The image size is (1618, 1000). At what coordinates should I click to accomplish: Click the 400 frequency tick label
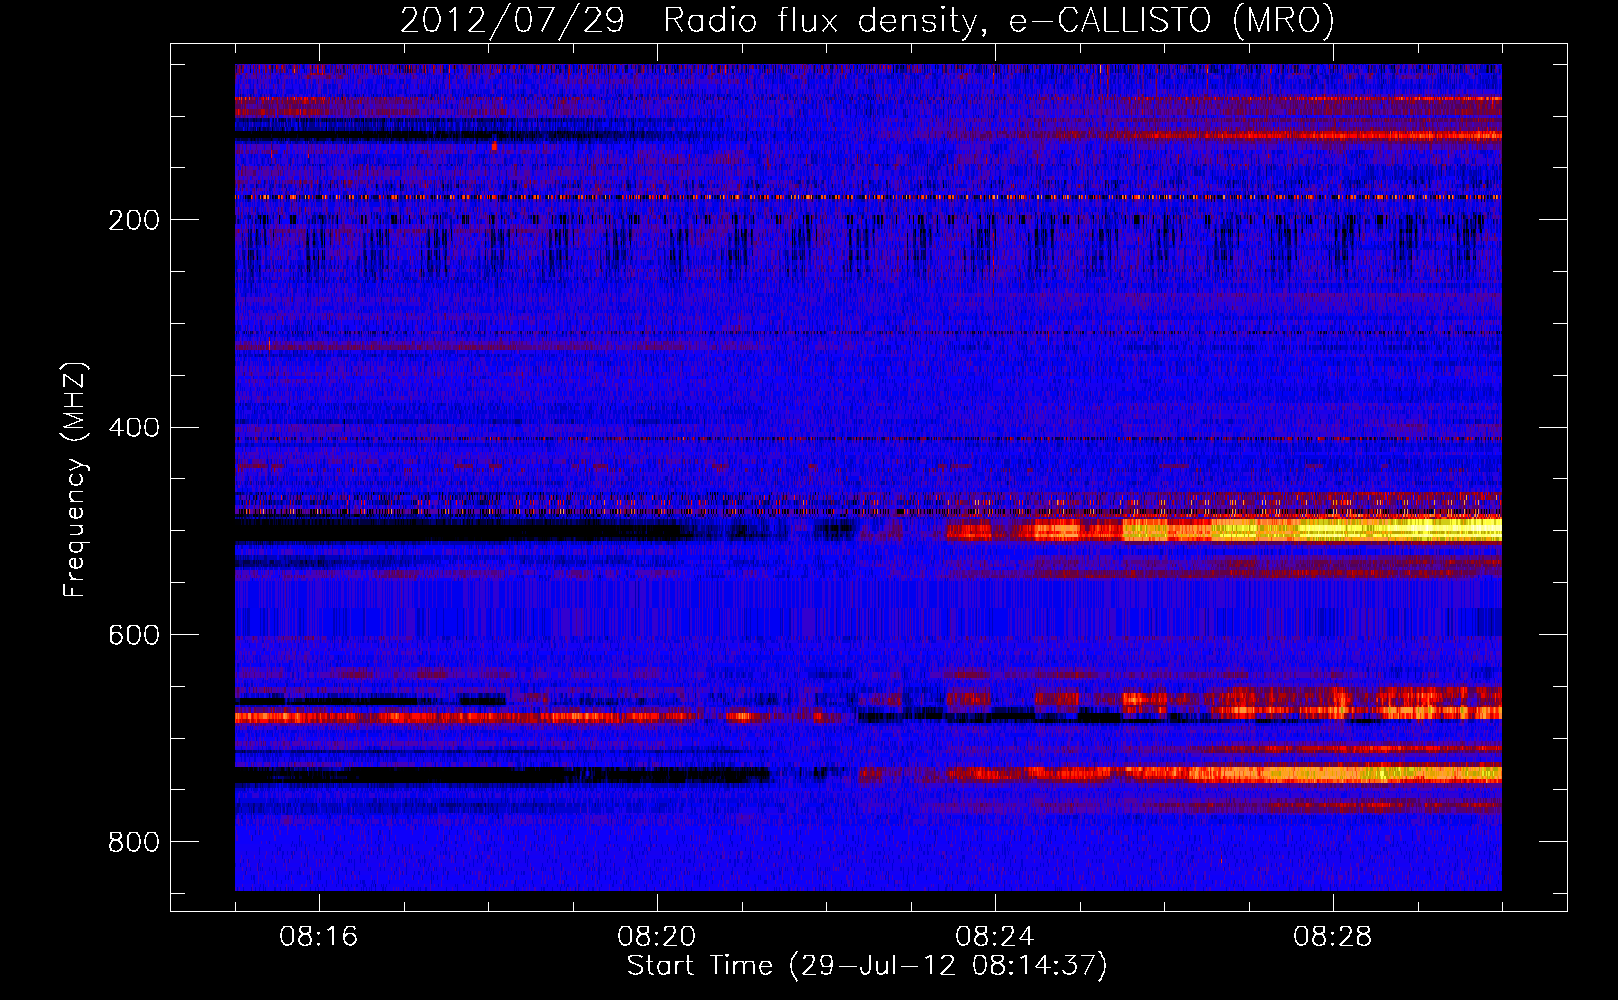134,428
